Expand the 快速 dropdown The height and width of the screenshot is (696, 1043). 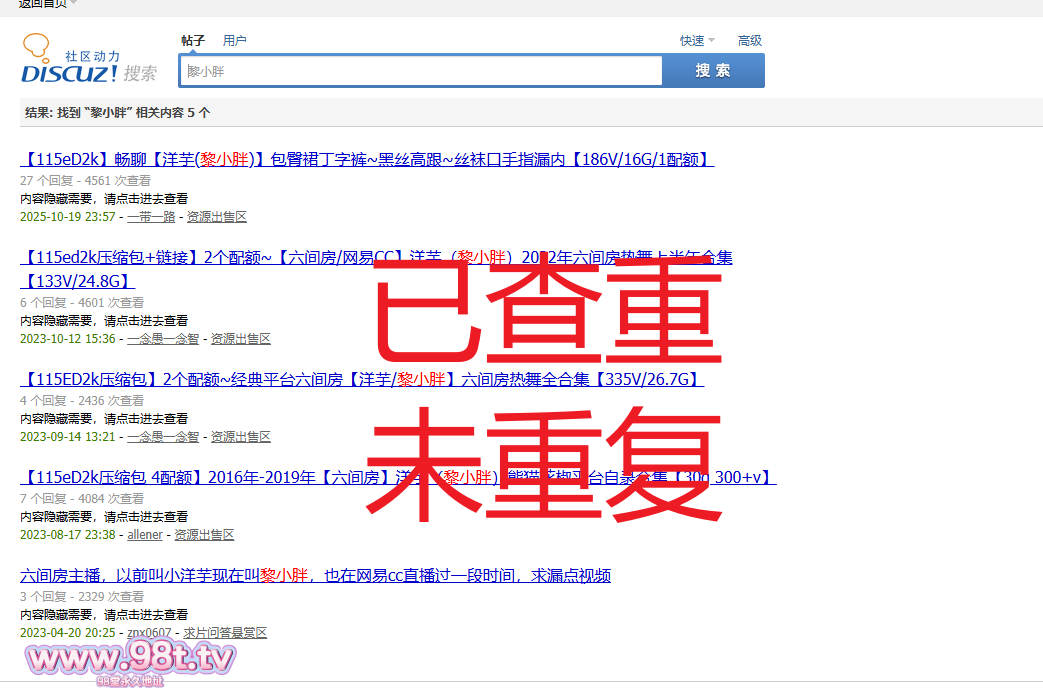point(697,41)
